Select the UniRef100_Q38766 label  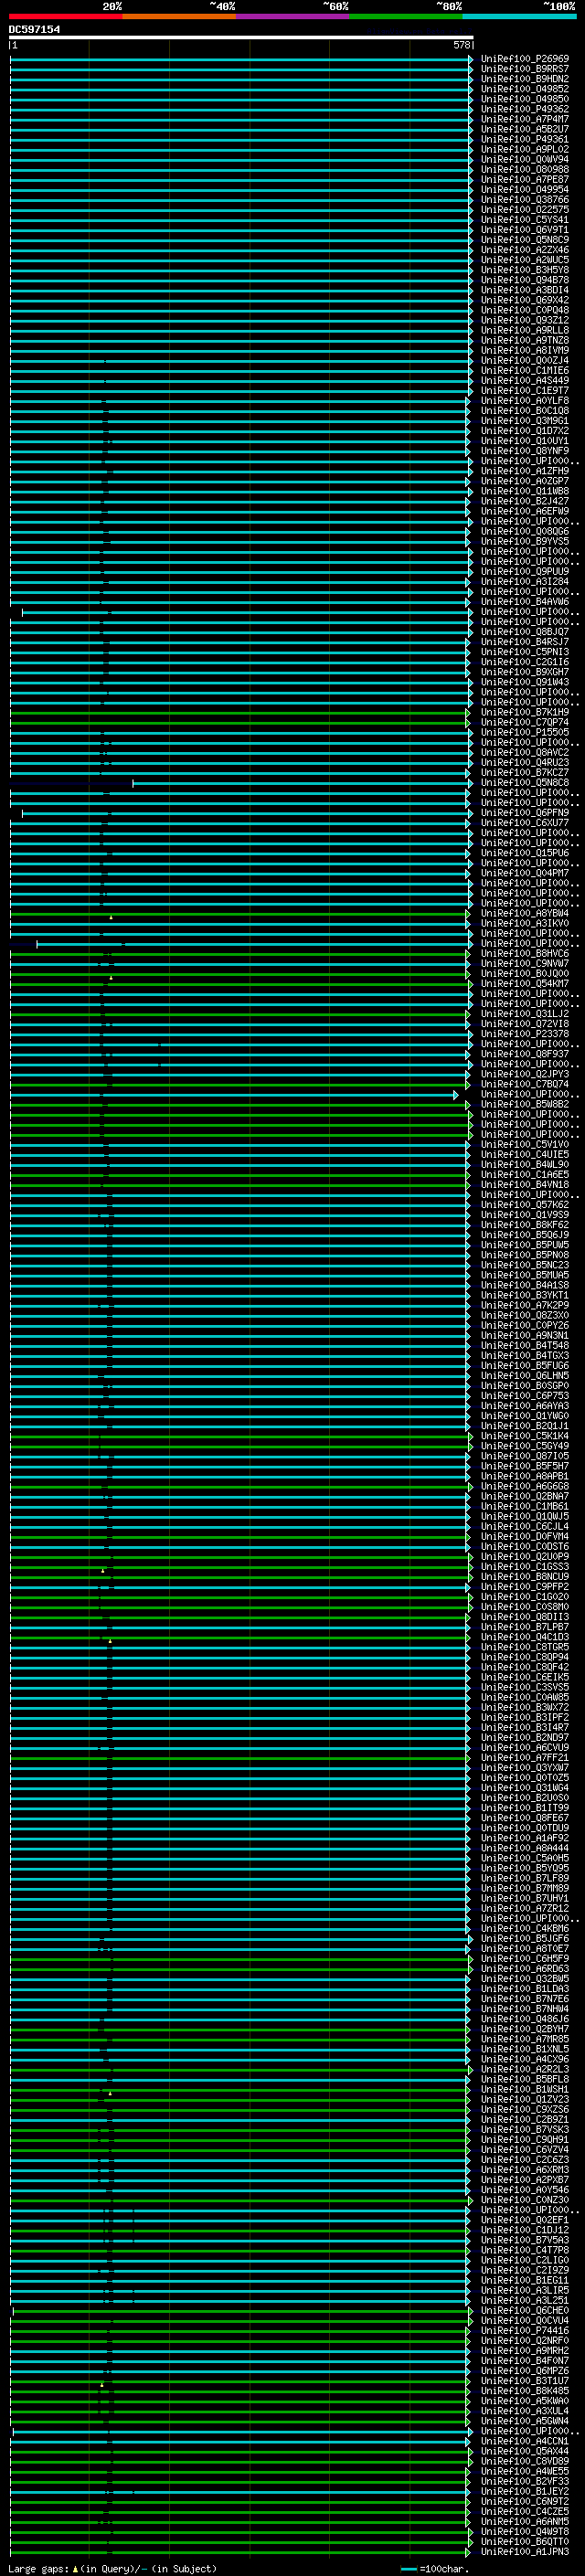[x=524, y=199]
